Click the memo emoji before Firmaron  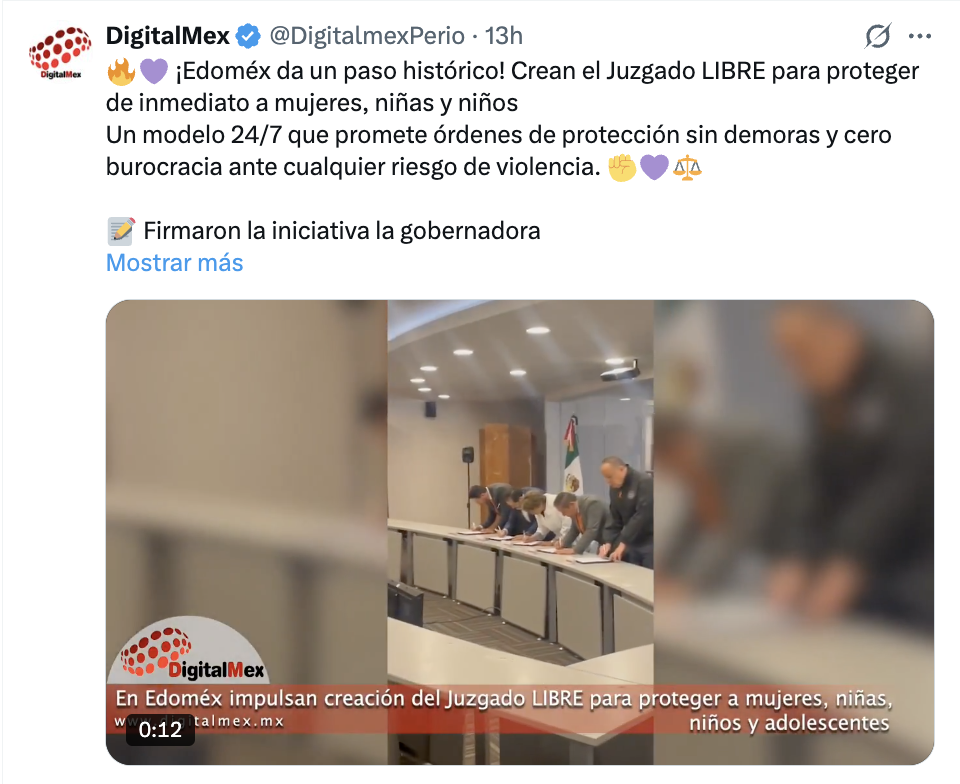(x=121, y=231)
